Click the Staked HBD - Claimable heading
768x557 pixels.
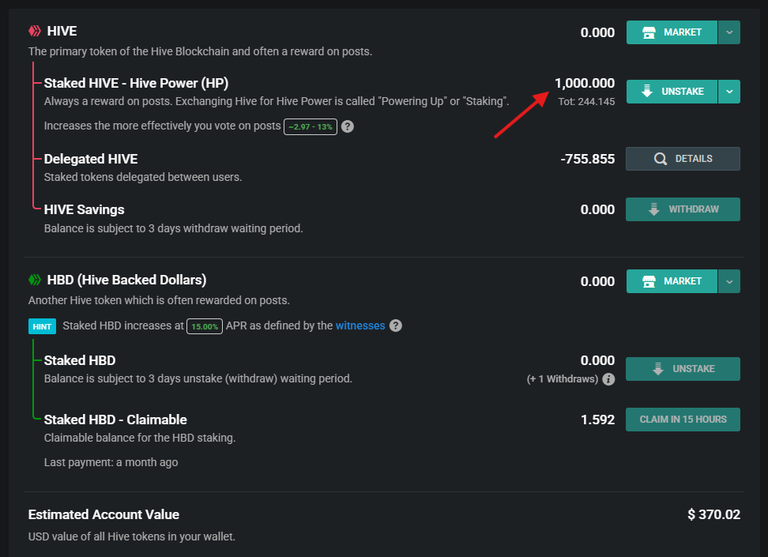116,420
